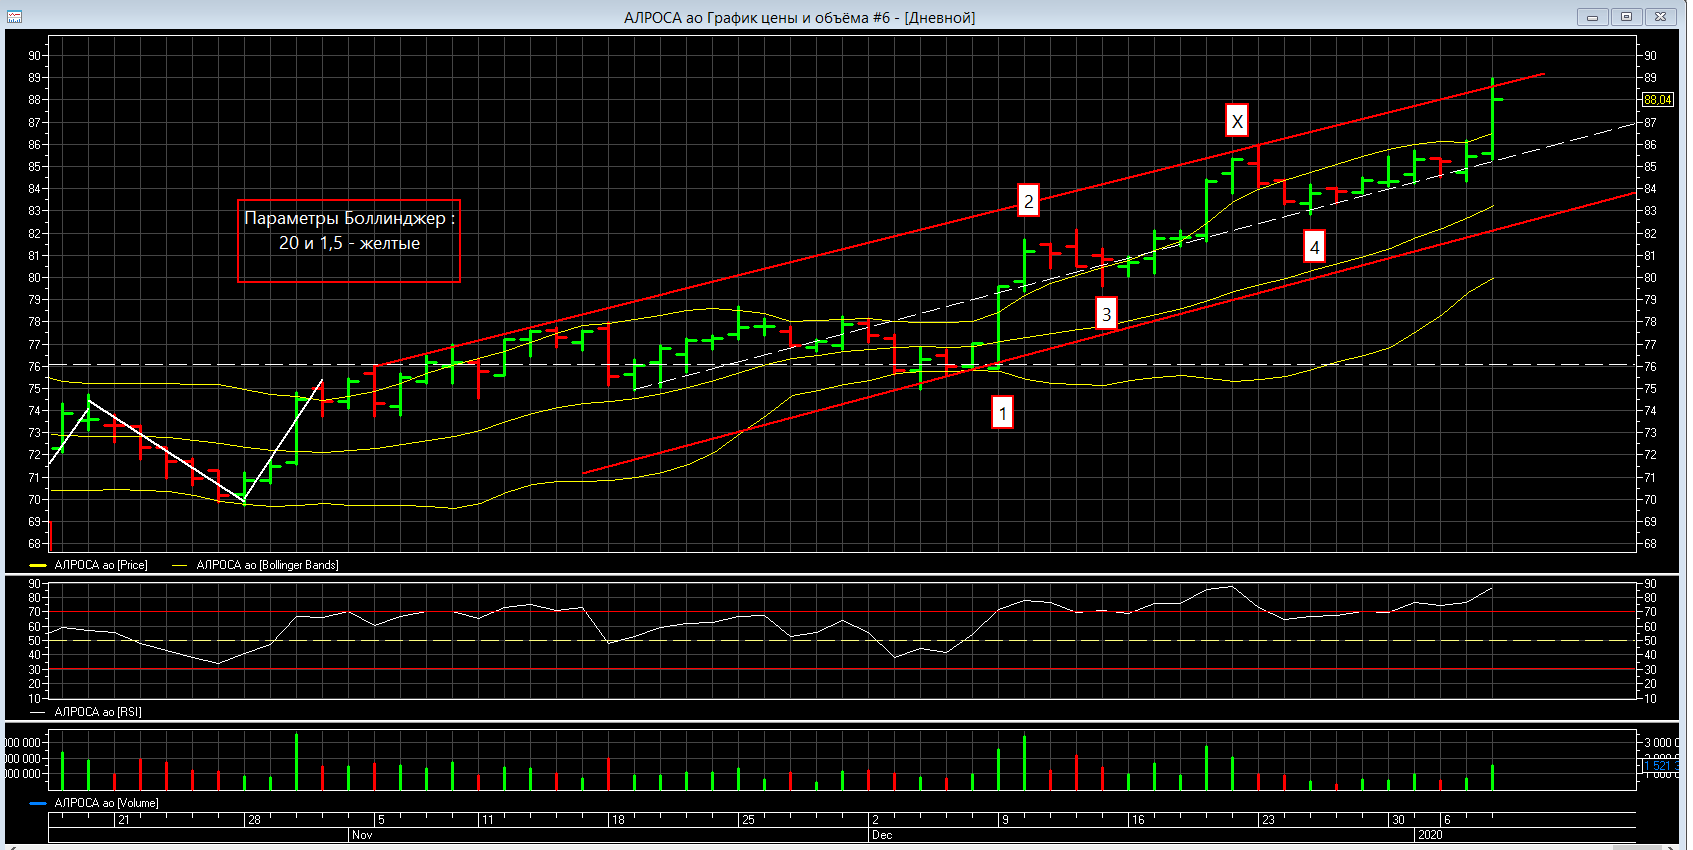Select the chart label numbered 4
The width and height of the screenshot is (1693, 850).
(1314, 246)
